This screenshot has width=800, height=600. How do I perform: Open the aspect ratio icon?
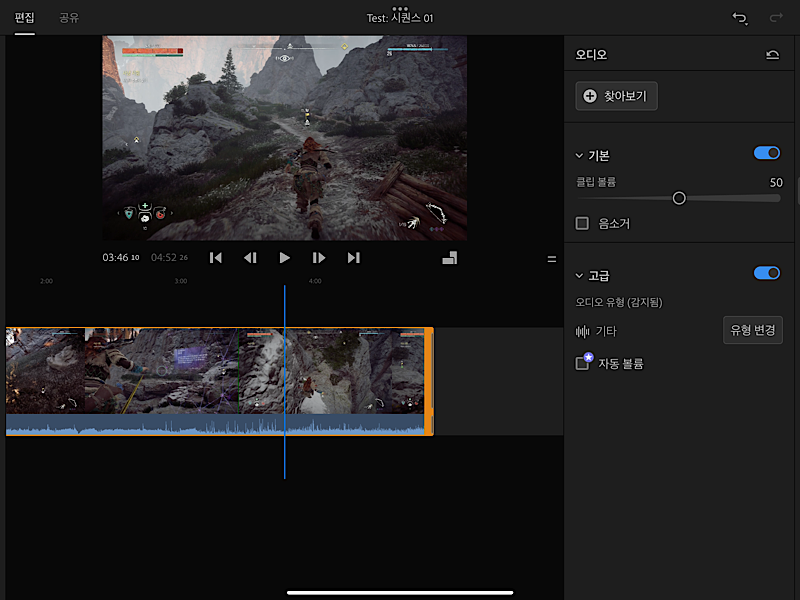pos(449,258)
